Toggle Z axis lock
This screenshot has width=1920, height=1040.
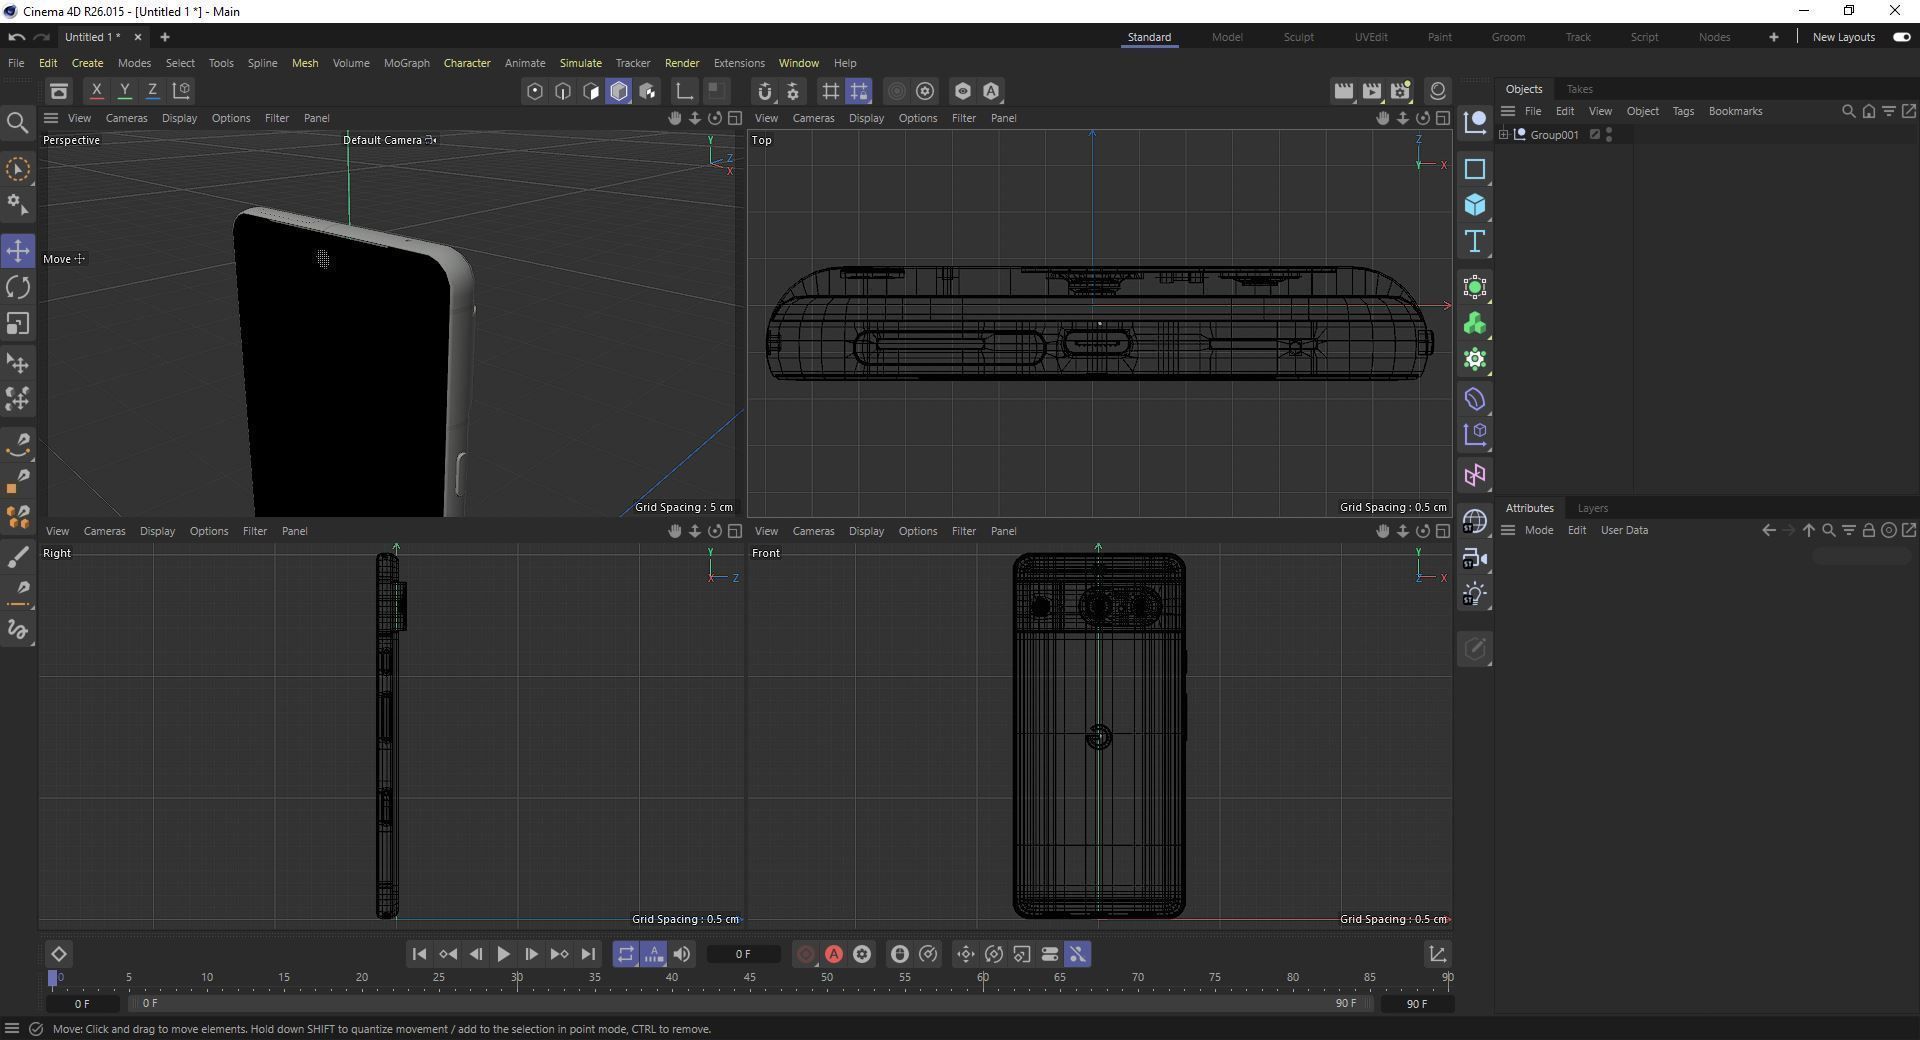pyautogui.click(x=152, y=90)
